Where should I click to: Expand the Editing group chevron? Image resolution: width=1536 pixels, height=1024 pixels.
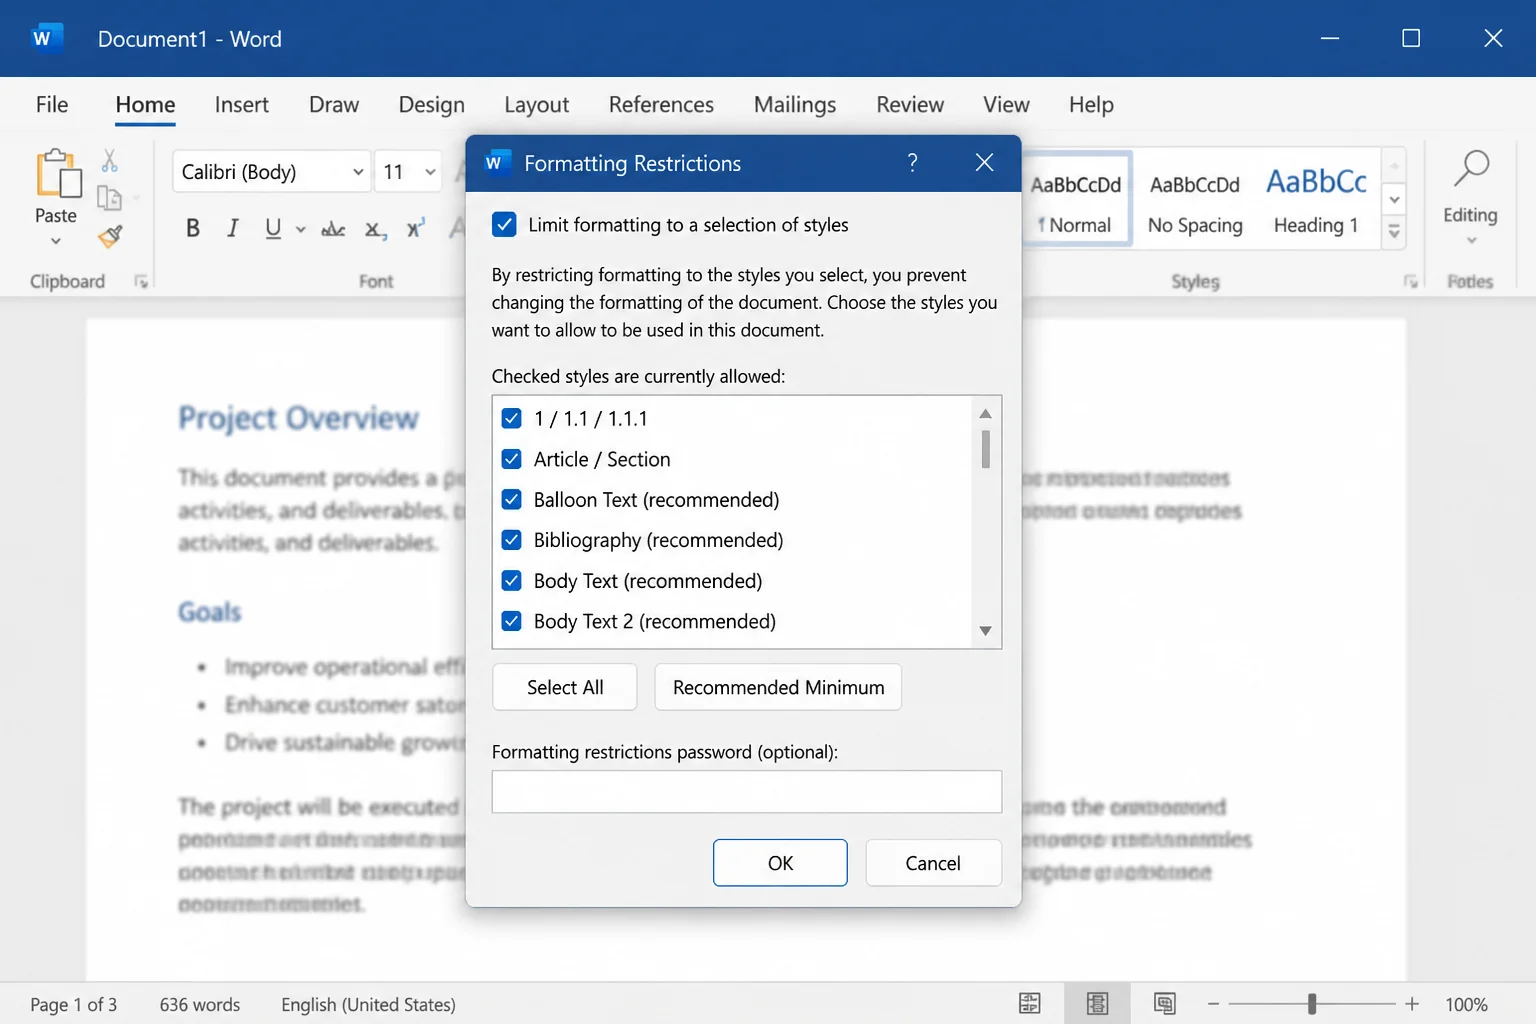(x=1471, y=240)
